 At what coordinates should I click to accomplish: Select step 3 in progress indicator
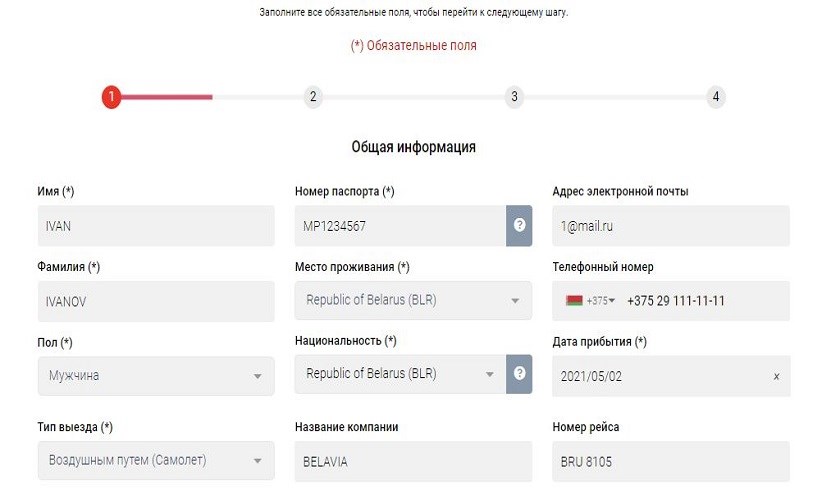click(x=514, y=97)
